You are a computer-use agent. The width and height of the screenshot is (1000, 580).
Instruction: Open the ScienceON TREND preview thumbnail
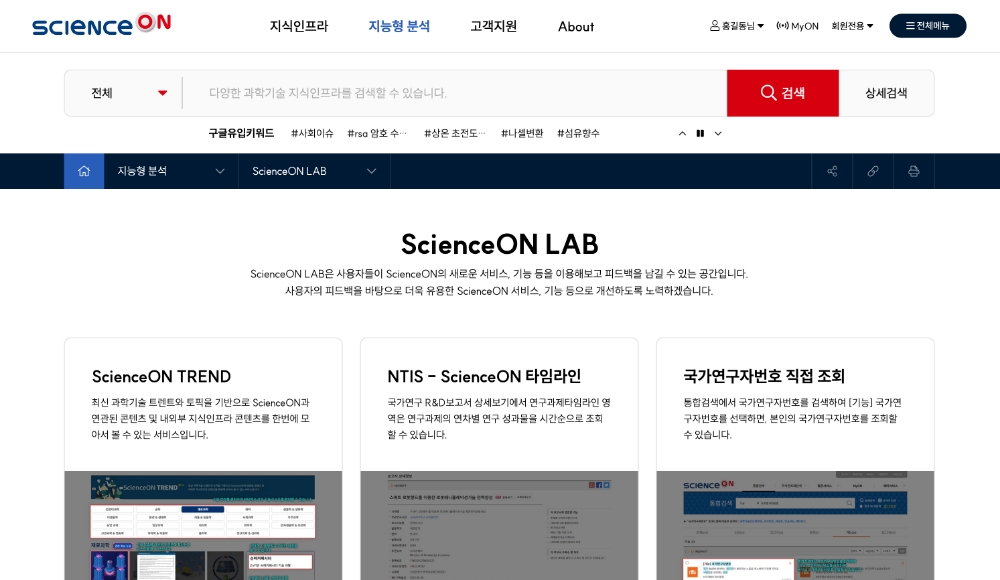tap(203, 526)
